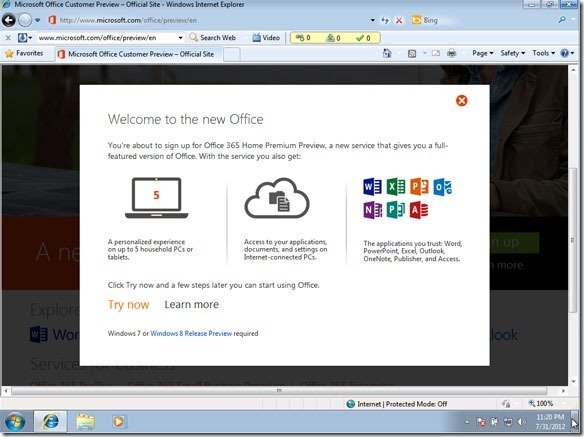Viewport: 584px width, 437px height.
Task: Open Windows Media Player from taskbar
Action: pyautogui.click(x=119, y=422)
